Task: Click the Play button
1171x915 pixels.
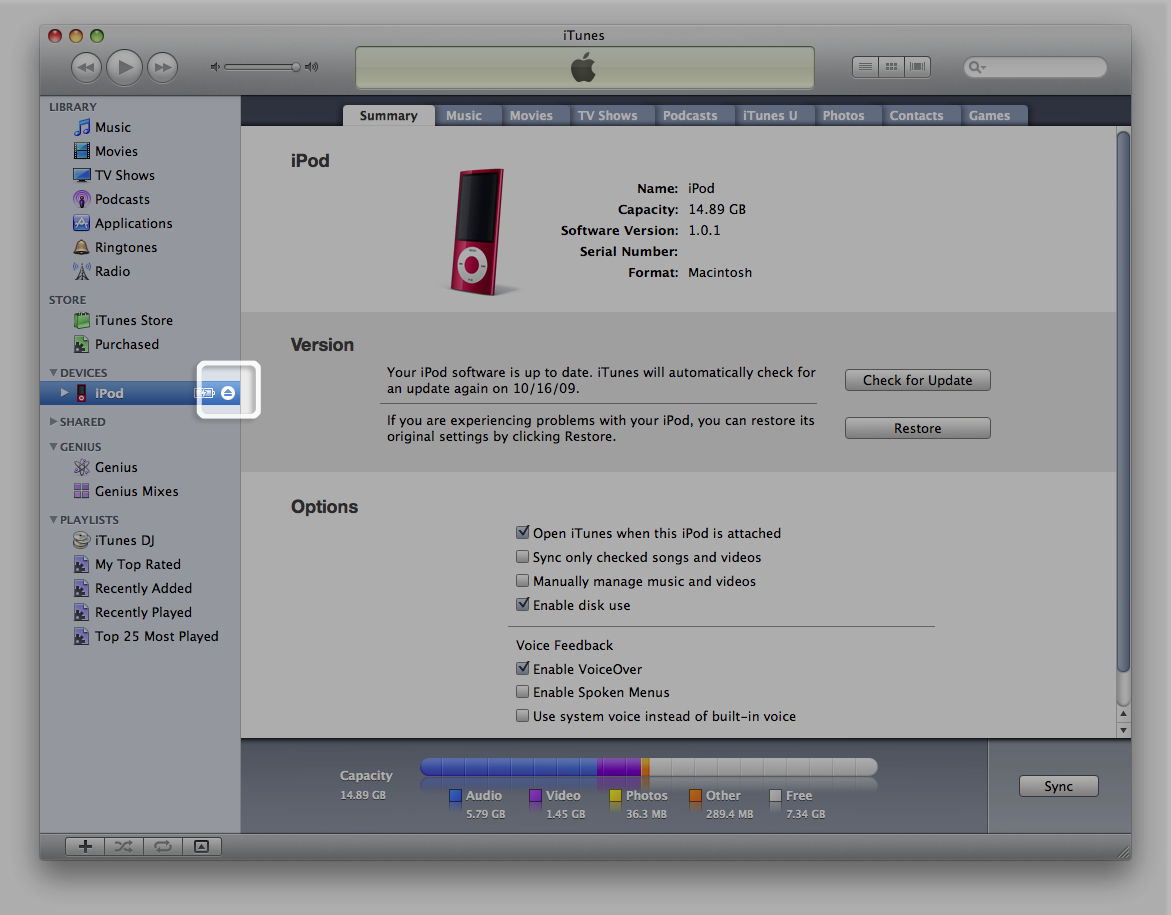Action: point(124,67)
